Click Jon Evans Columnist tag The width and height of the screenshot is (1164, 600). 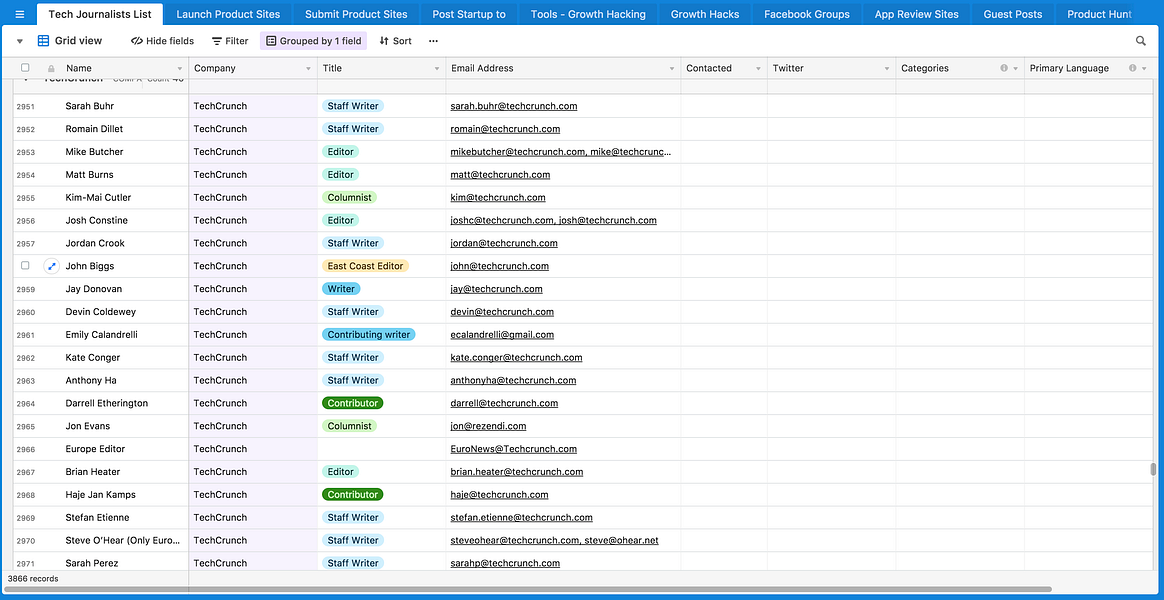(349, 426)
